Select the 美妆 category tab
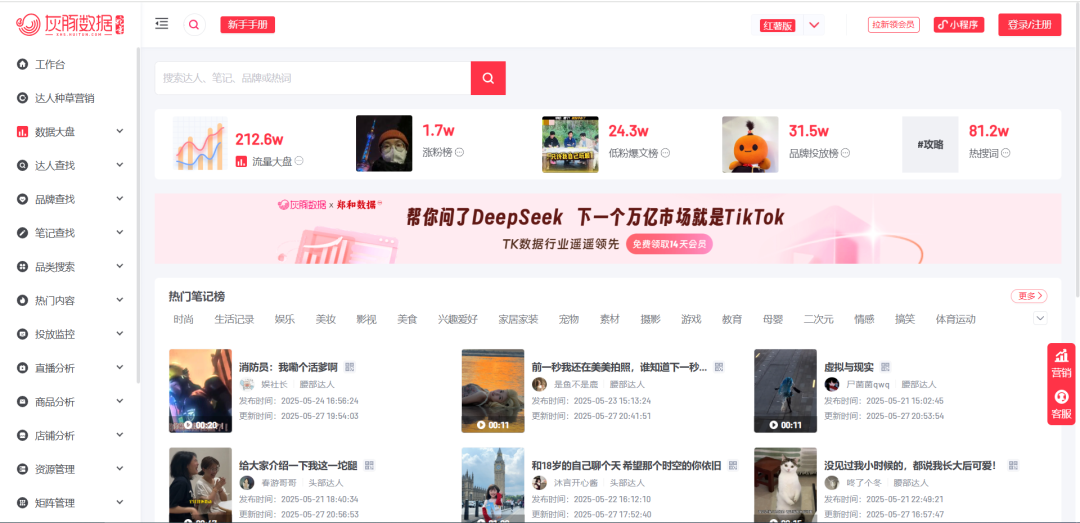The height and width of the screenshot is (523, 1080). click(325, 319)
